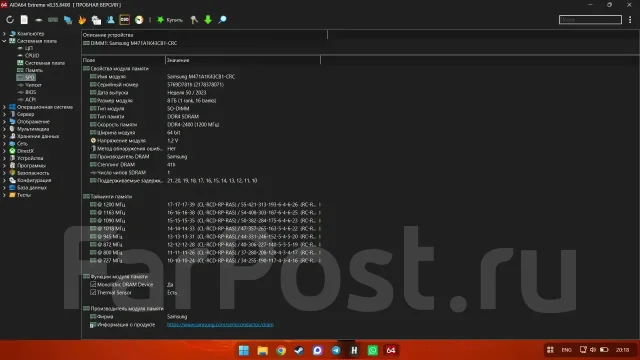
Task: Expand the Сеть tree node
Action: click(x=4, y=144)
